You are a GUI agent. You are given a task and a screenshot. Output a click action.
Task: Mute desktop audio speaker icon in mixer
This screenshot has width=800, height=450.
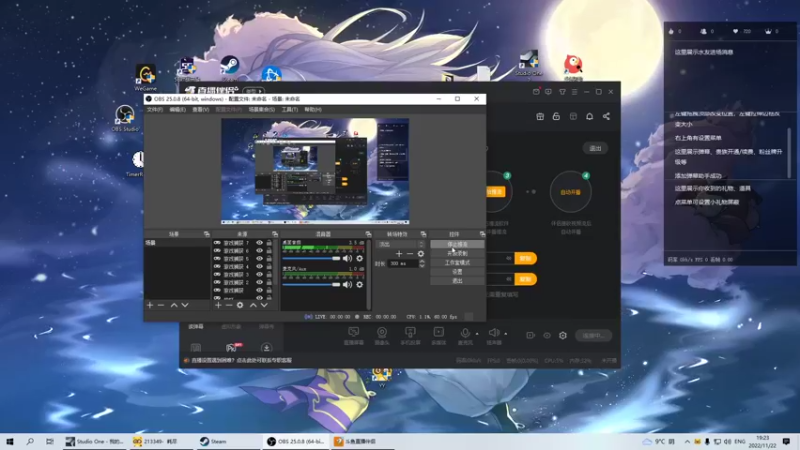pyautogui.click(x=347, y=258)
